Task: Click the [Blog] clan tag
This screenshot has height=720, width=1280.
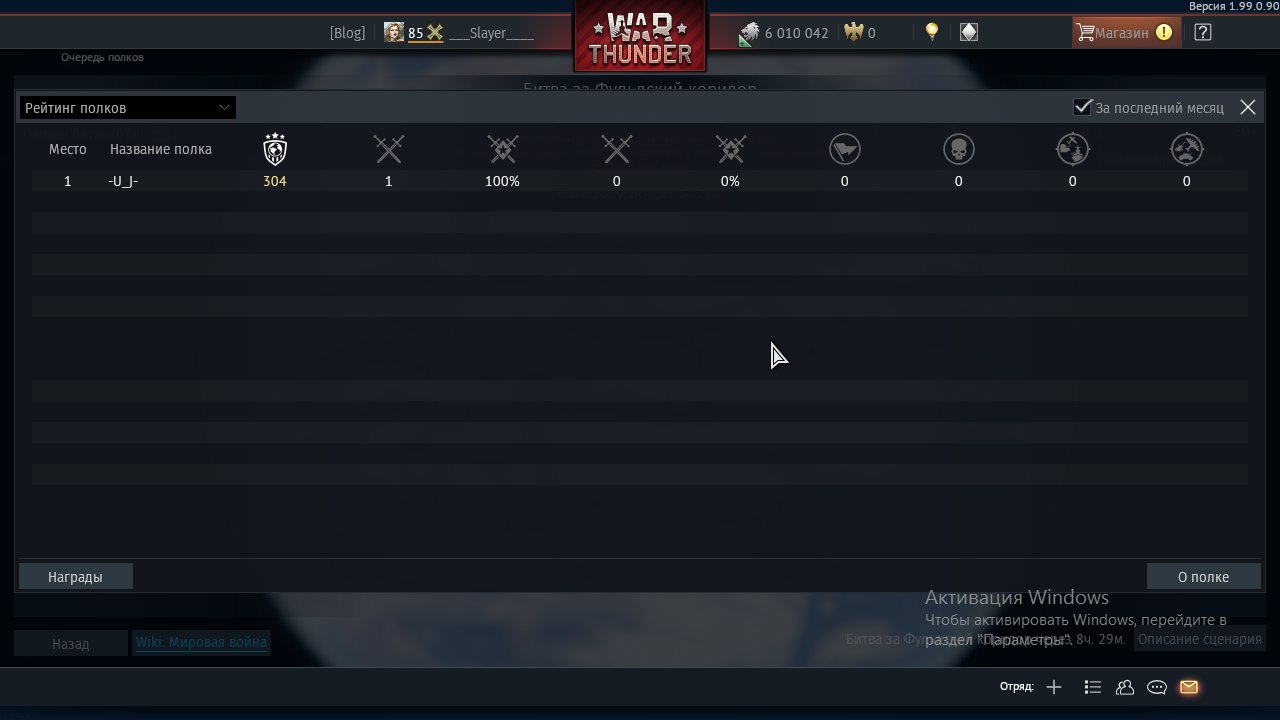Action: click(348, 33)
